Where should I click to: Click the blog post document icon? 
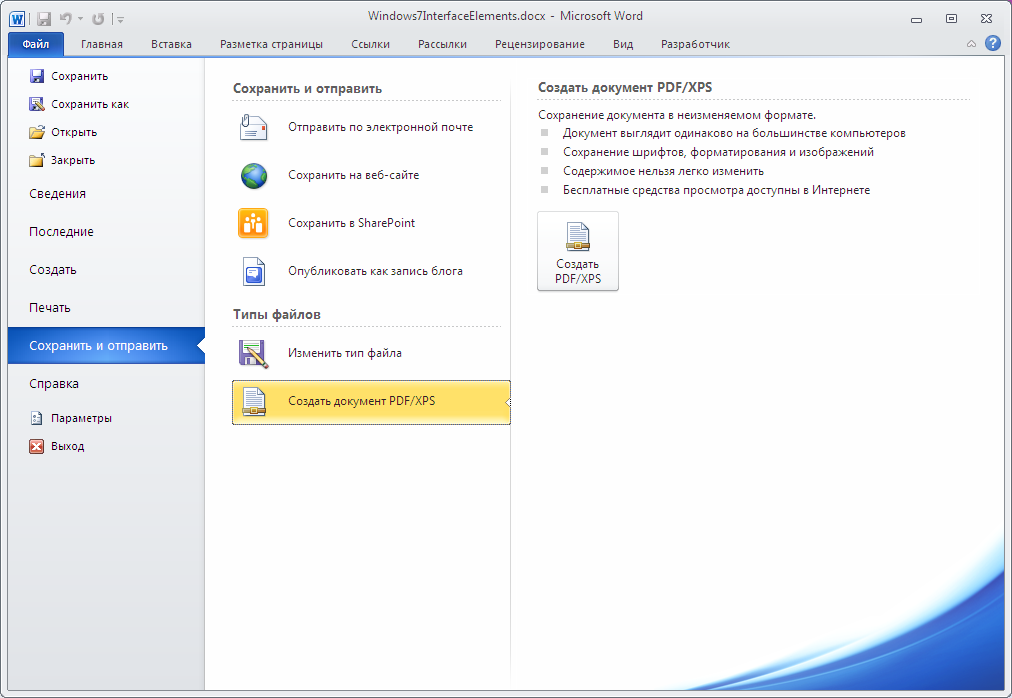click(254, 271)
